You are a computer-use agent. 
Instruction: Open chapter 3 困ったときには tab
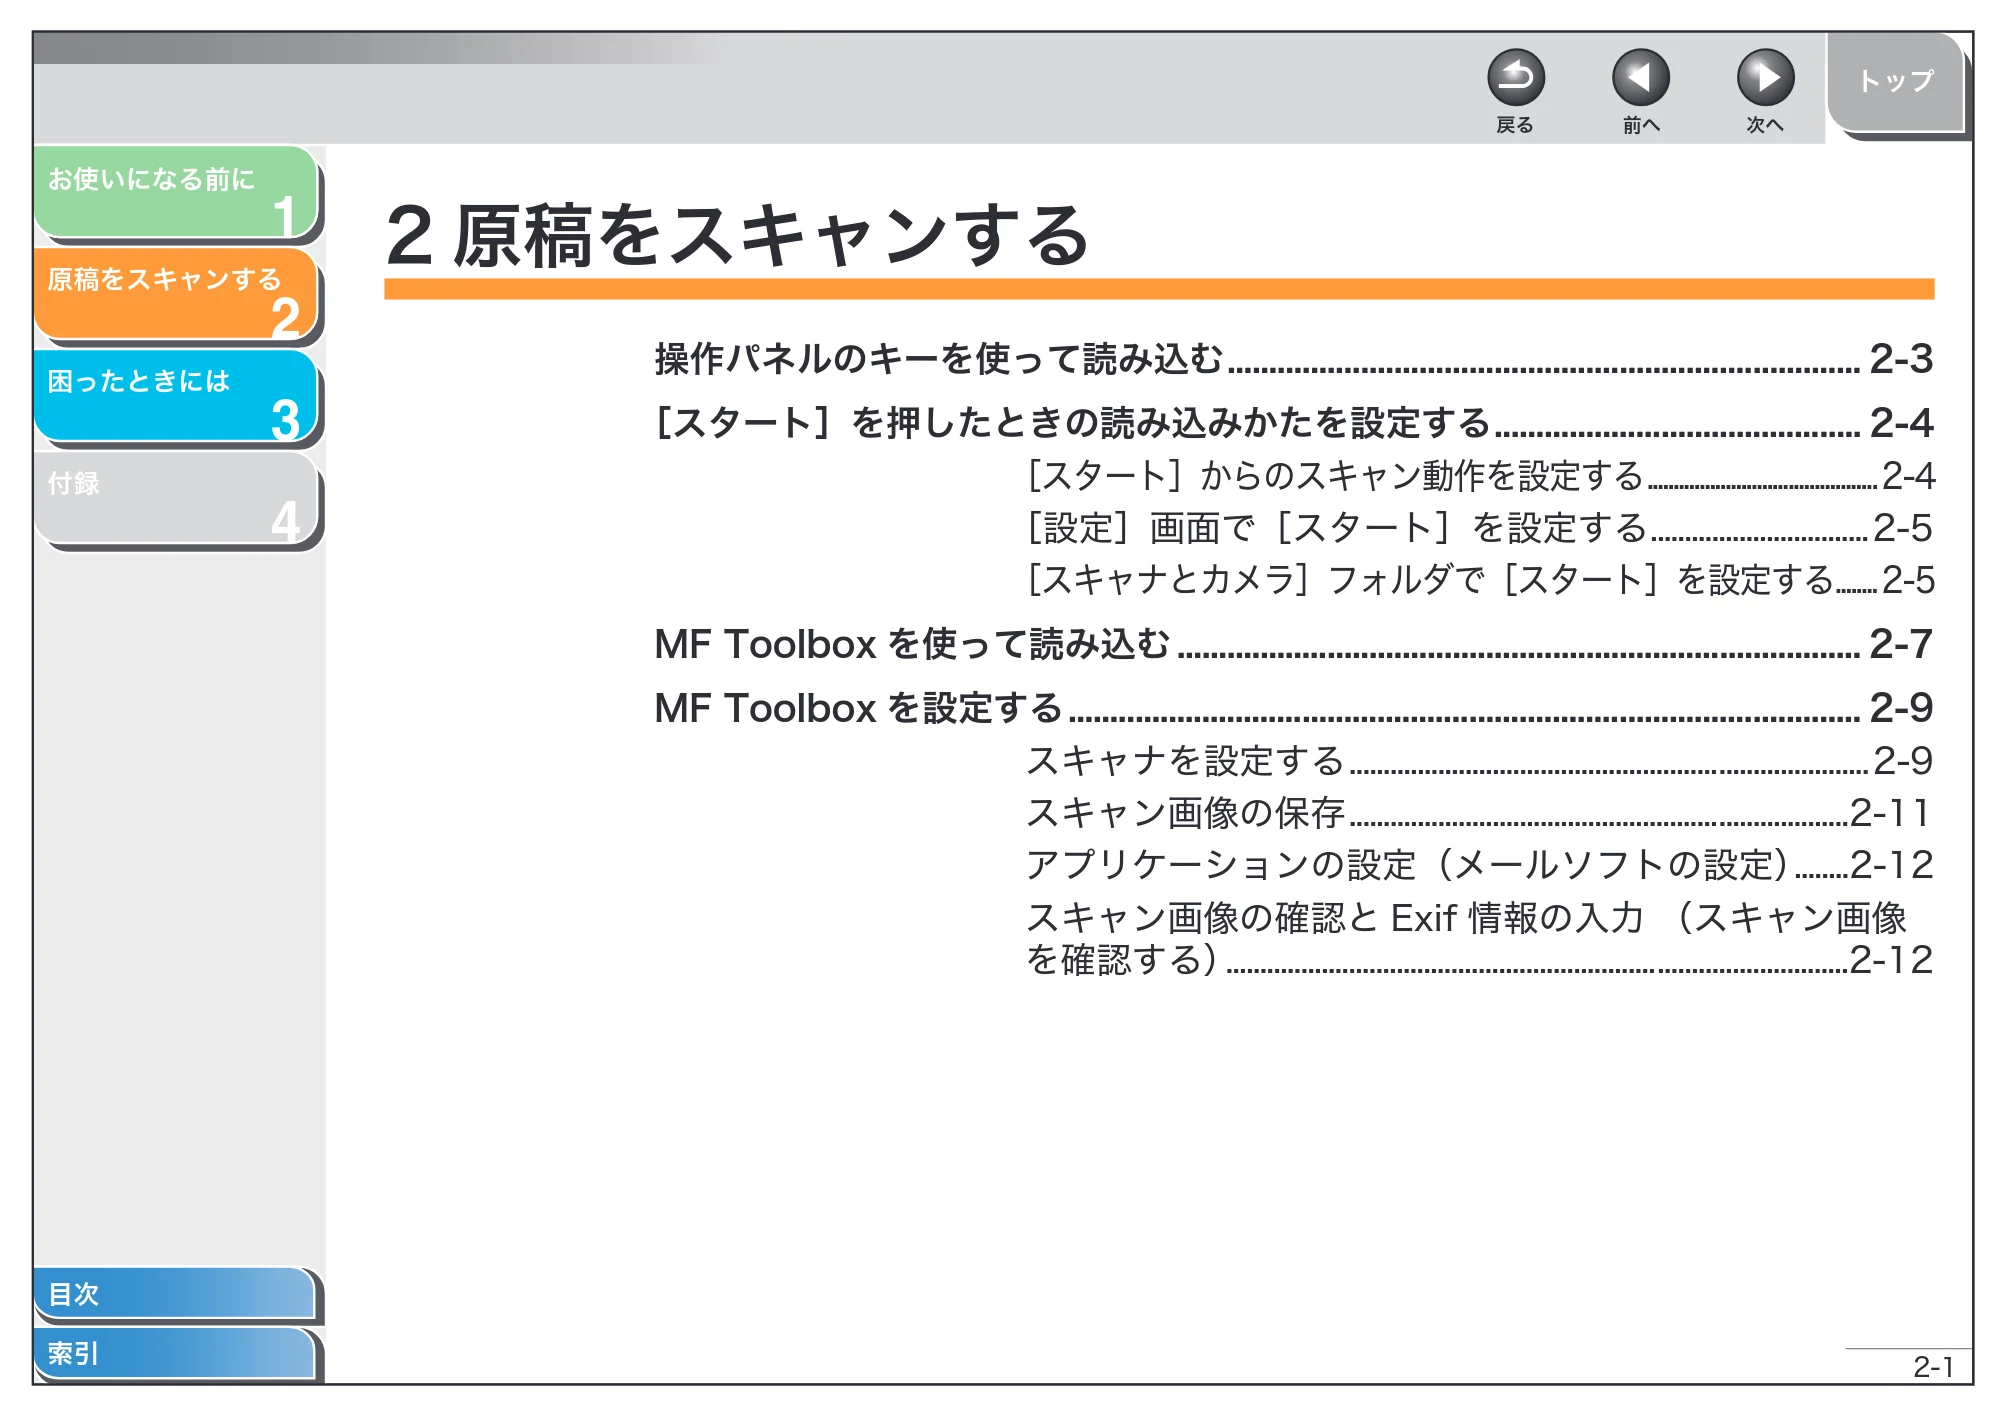coord(176,396)
